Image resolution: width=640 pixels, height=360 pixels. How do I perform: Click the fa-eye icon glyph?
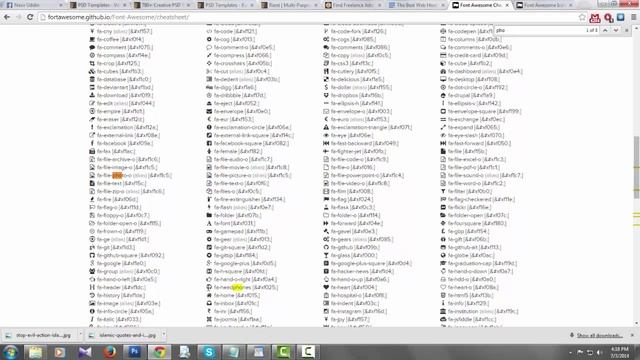(x=326, y=136)
